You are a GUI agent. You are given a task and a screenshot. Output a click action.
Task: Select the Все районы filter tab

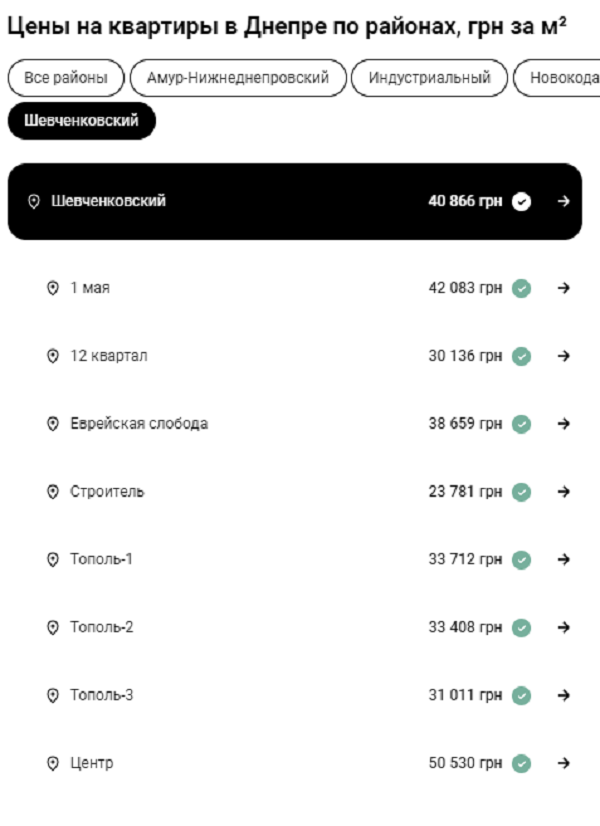click(65, 78)
